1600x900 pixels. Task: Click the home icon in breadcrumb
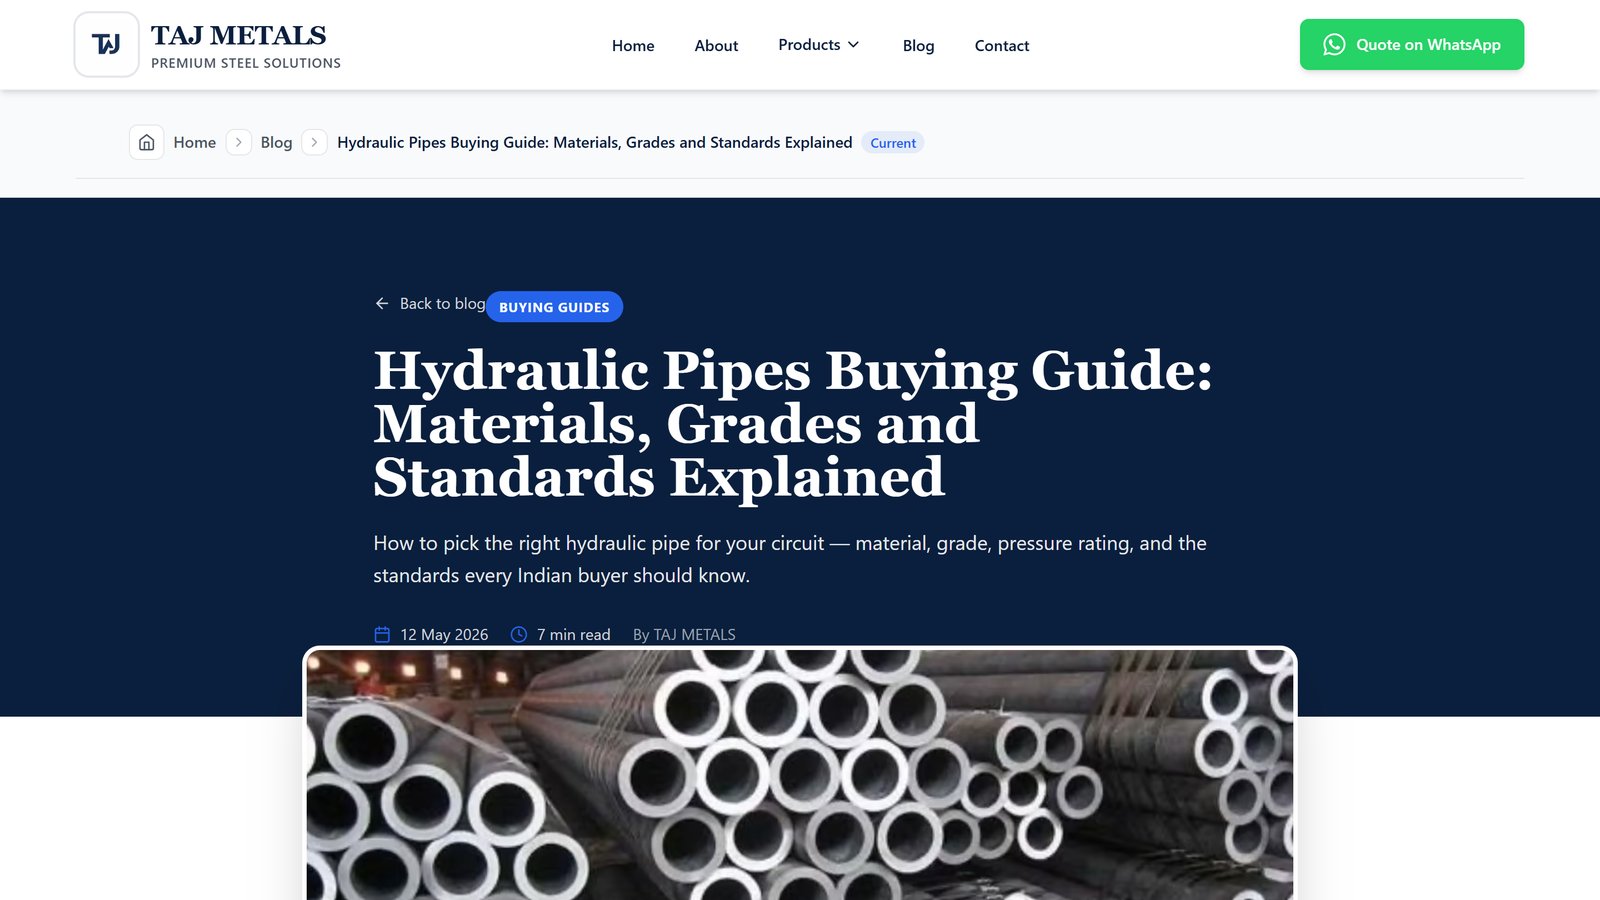coord(146,142)
